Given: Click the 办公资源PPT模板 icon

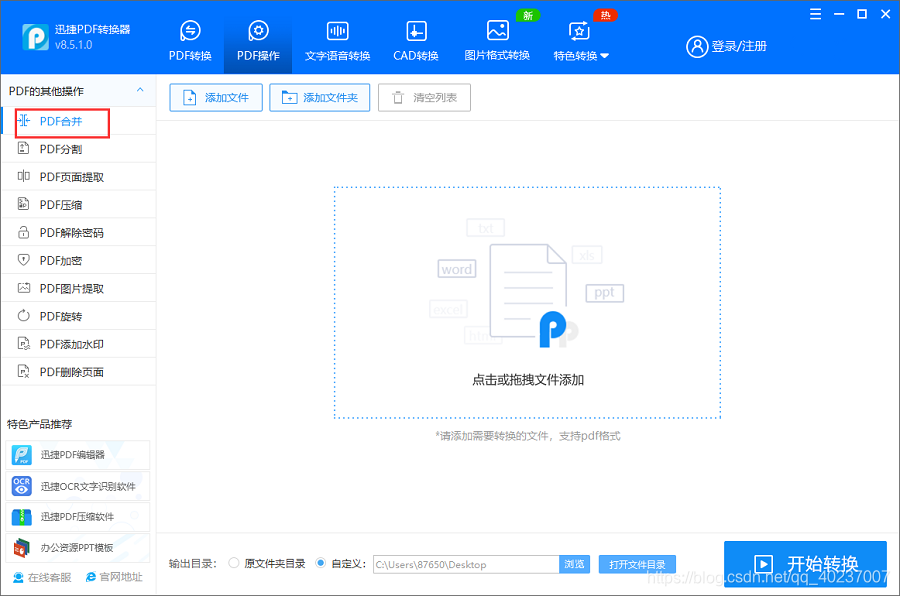Looking at the screenshot, I should [22, 548].
